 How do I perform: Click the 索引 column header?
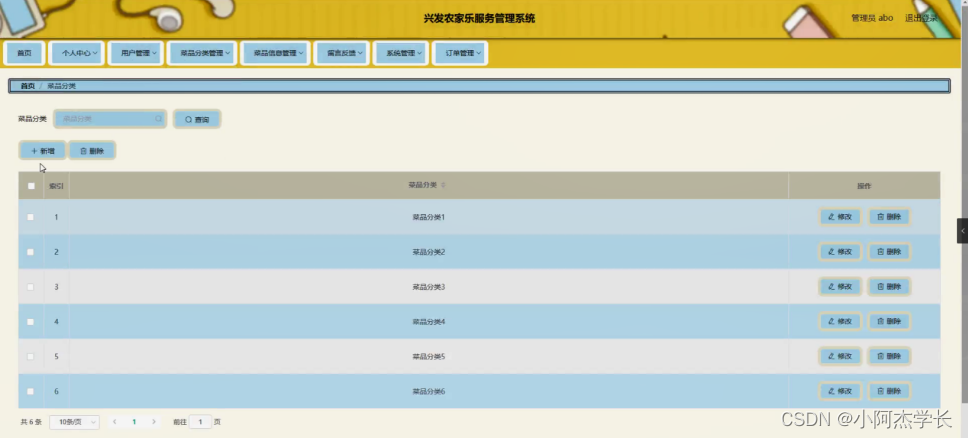coord(56,185)
